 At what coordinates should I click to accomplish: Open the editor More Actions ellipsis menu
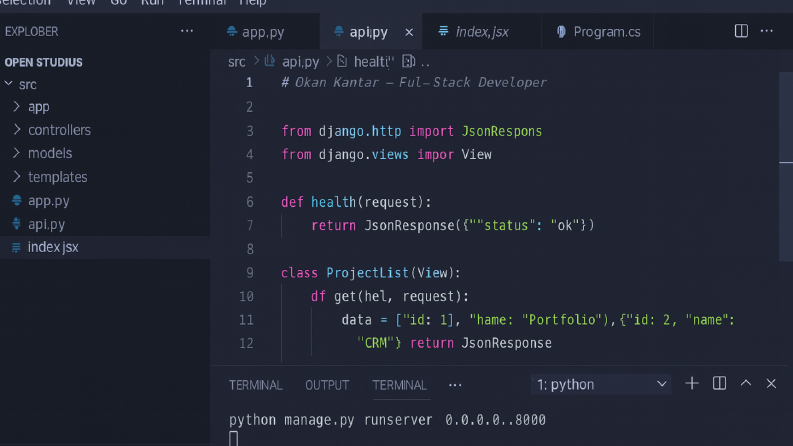[x=767, y=31]
